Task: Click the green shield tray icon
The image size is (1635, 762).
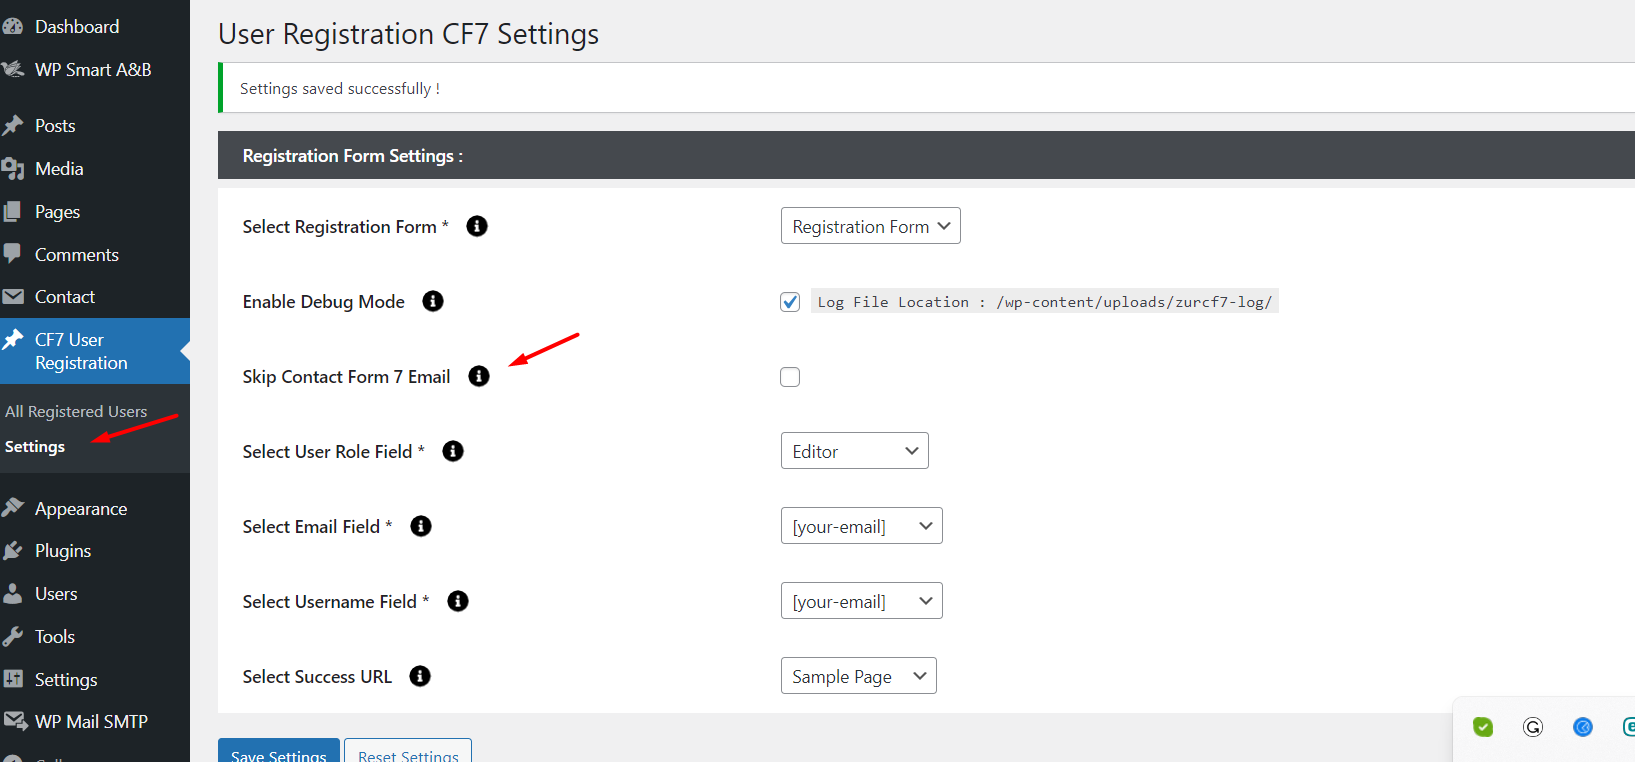Action: click(1483, 727)
